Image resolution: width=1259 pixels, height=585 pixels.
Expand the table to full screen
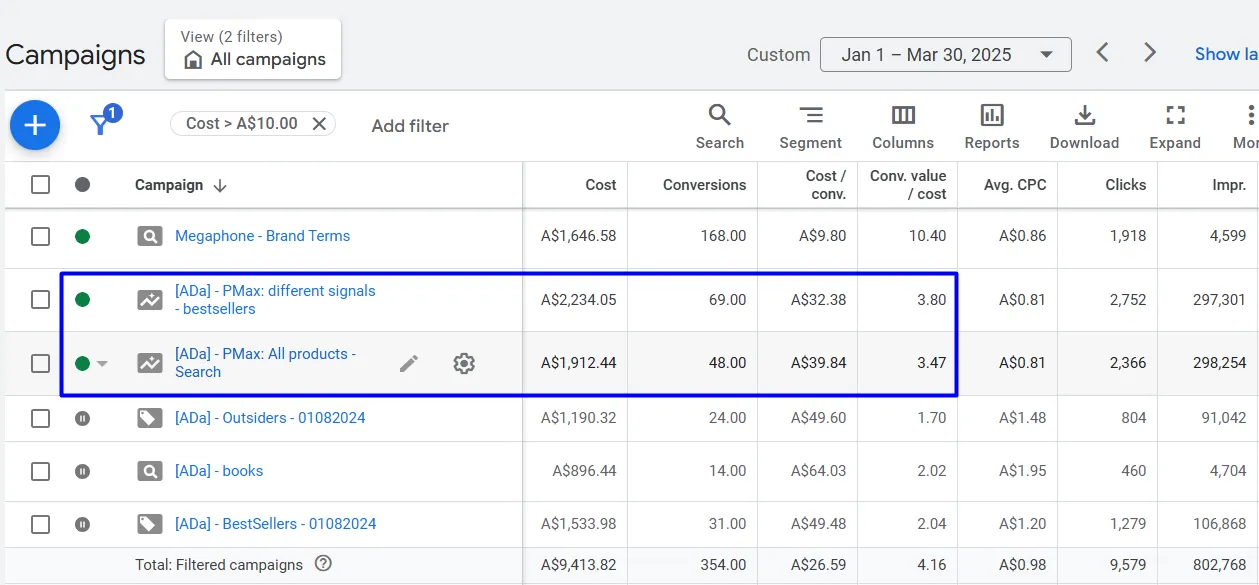click(x=1175, y=125)
